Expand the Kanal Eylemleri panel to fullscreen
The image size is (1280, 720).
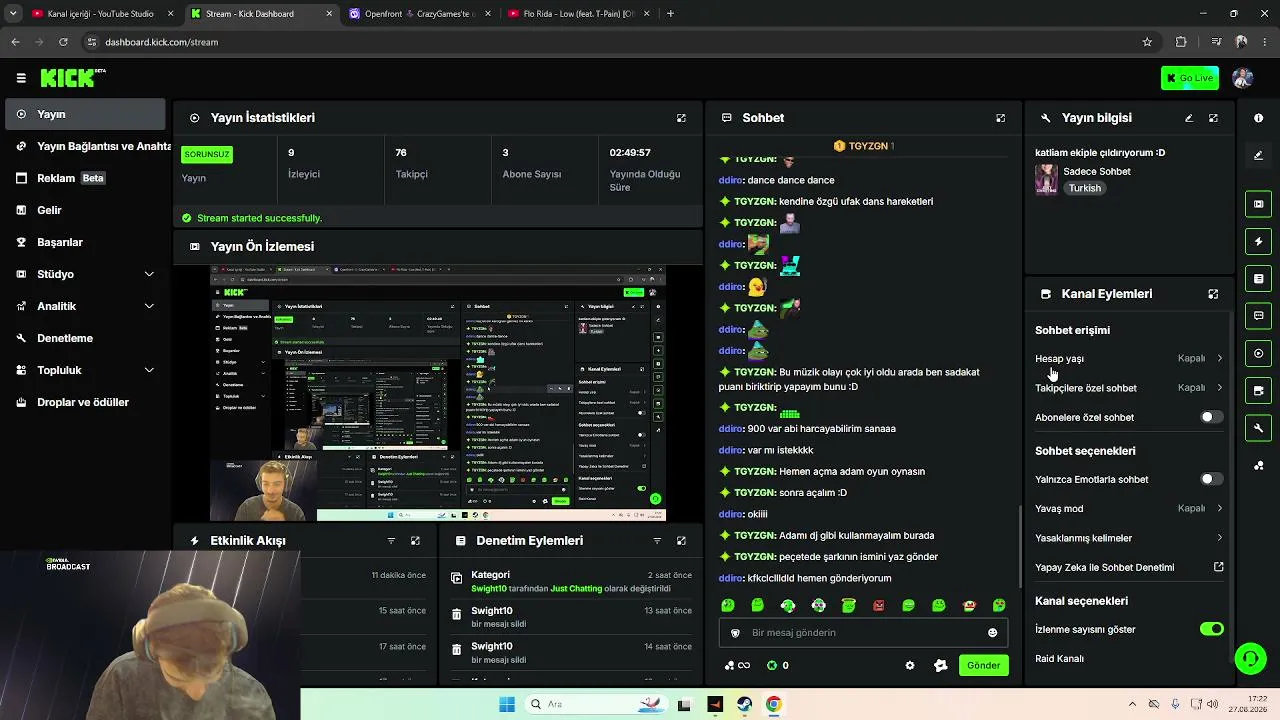[x=1213, y=294]
